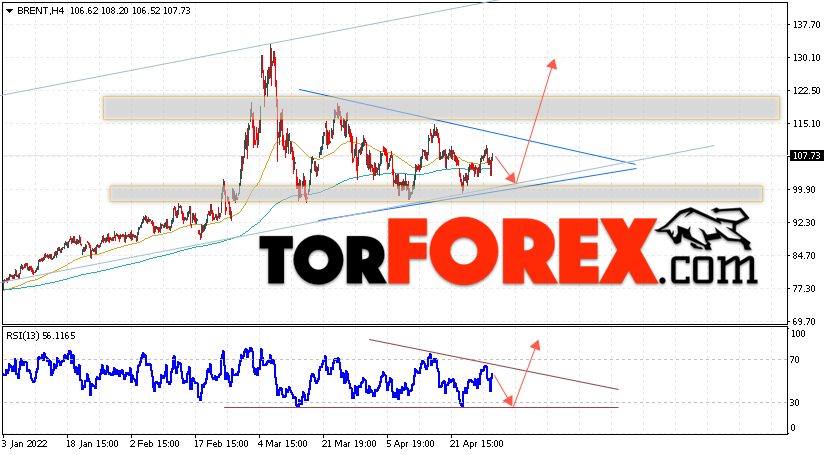Click the 21 Apr 15:00 date label
828x455 pixels.
(476, 444)
